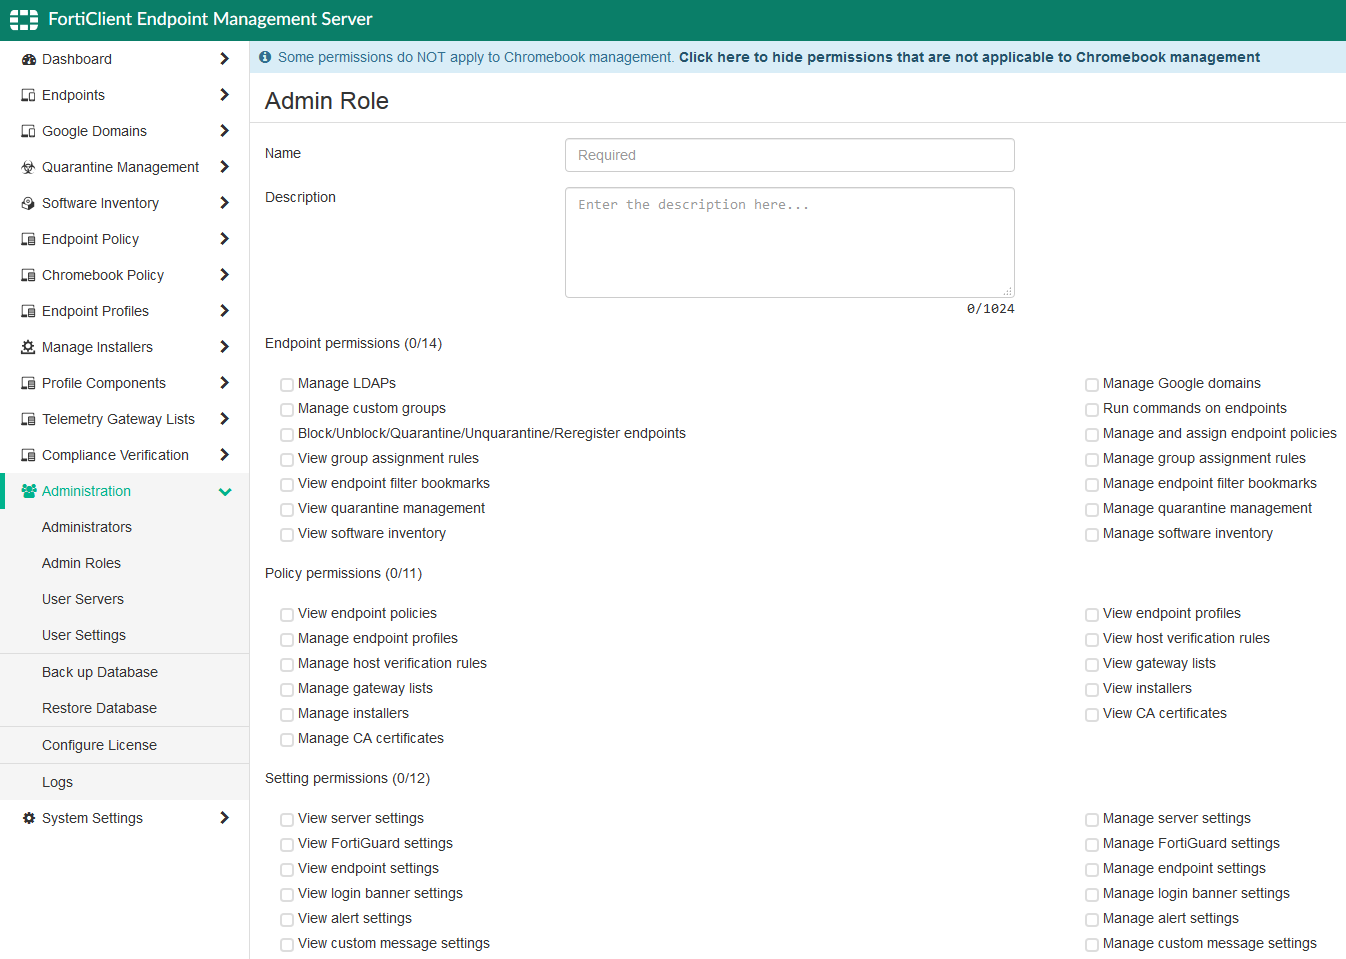
Task: Expand the Telemetry Gateway Lists chevron
Action: point(224,419)
